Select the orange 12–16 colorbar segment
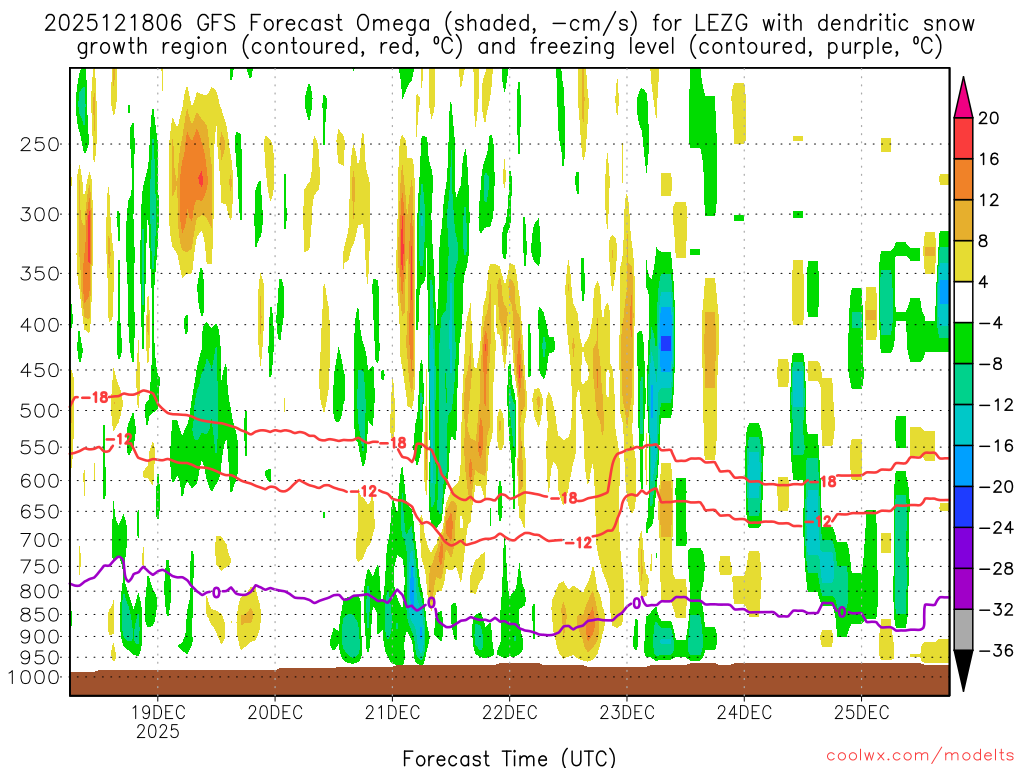Viewport: 1024px width, 768px height. coord(963,180)
